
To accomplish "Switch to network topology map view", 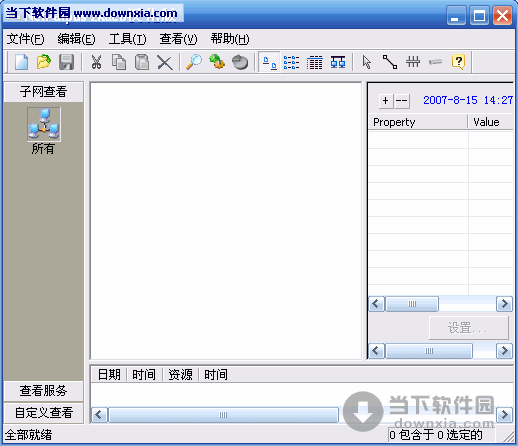I will 338,62.
